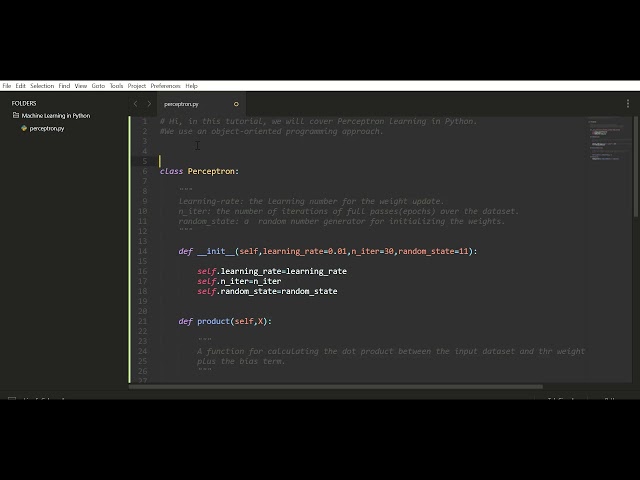Click the dot product docstring line
Screen dimensions: 640x480
click(x=391, y=351)
